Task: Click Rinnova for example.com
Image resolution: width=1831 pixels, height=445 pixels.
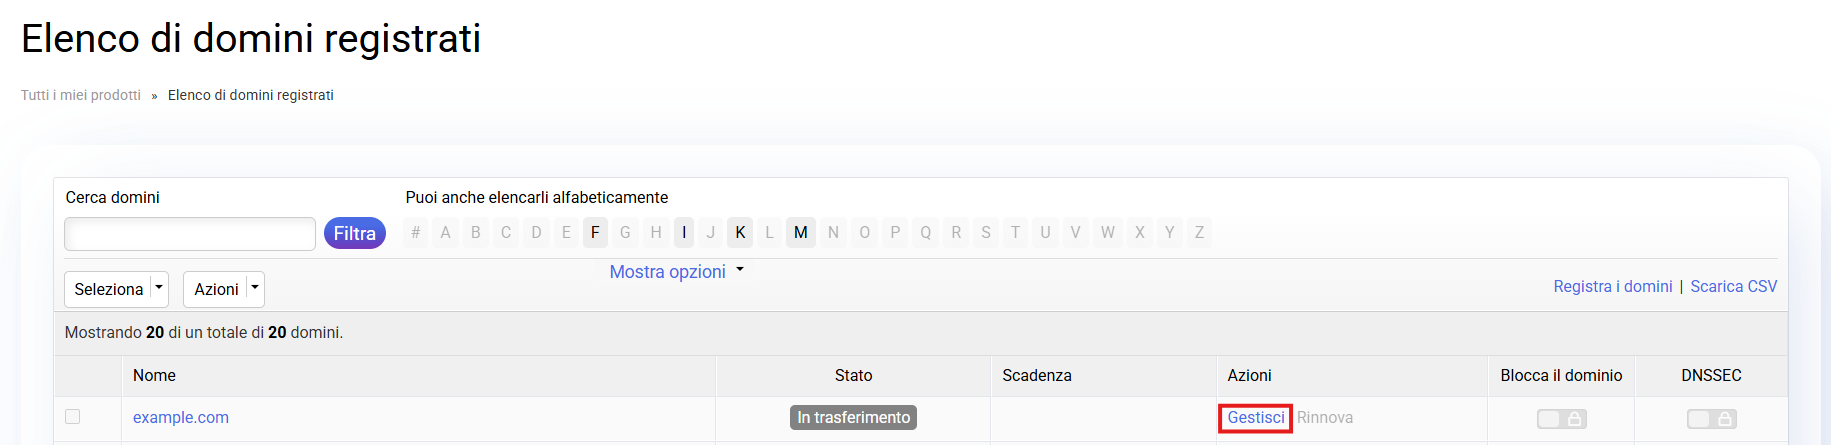Action: click(1325, 418)
